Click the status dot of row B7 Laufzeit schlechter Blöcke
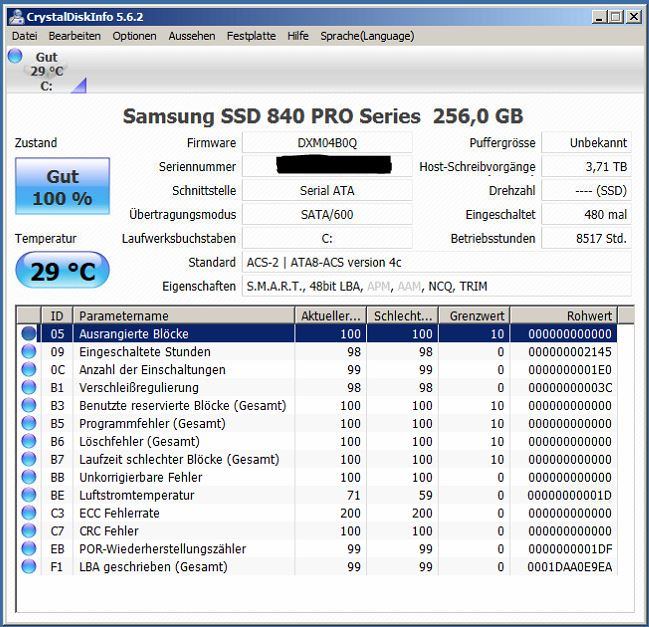This screenshot has width=649, height=627. 29,459
